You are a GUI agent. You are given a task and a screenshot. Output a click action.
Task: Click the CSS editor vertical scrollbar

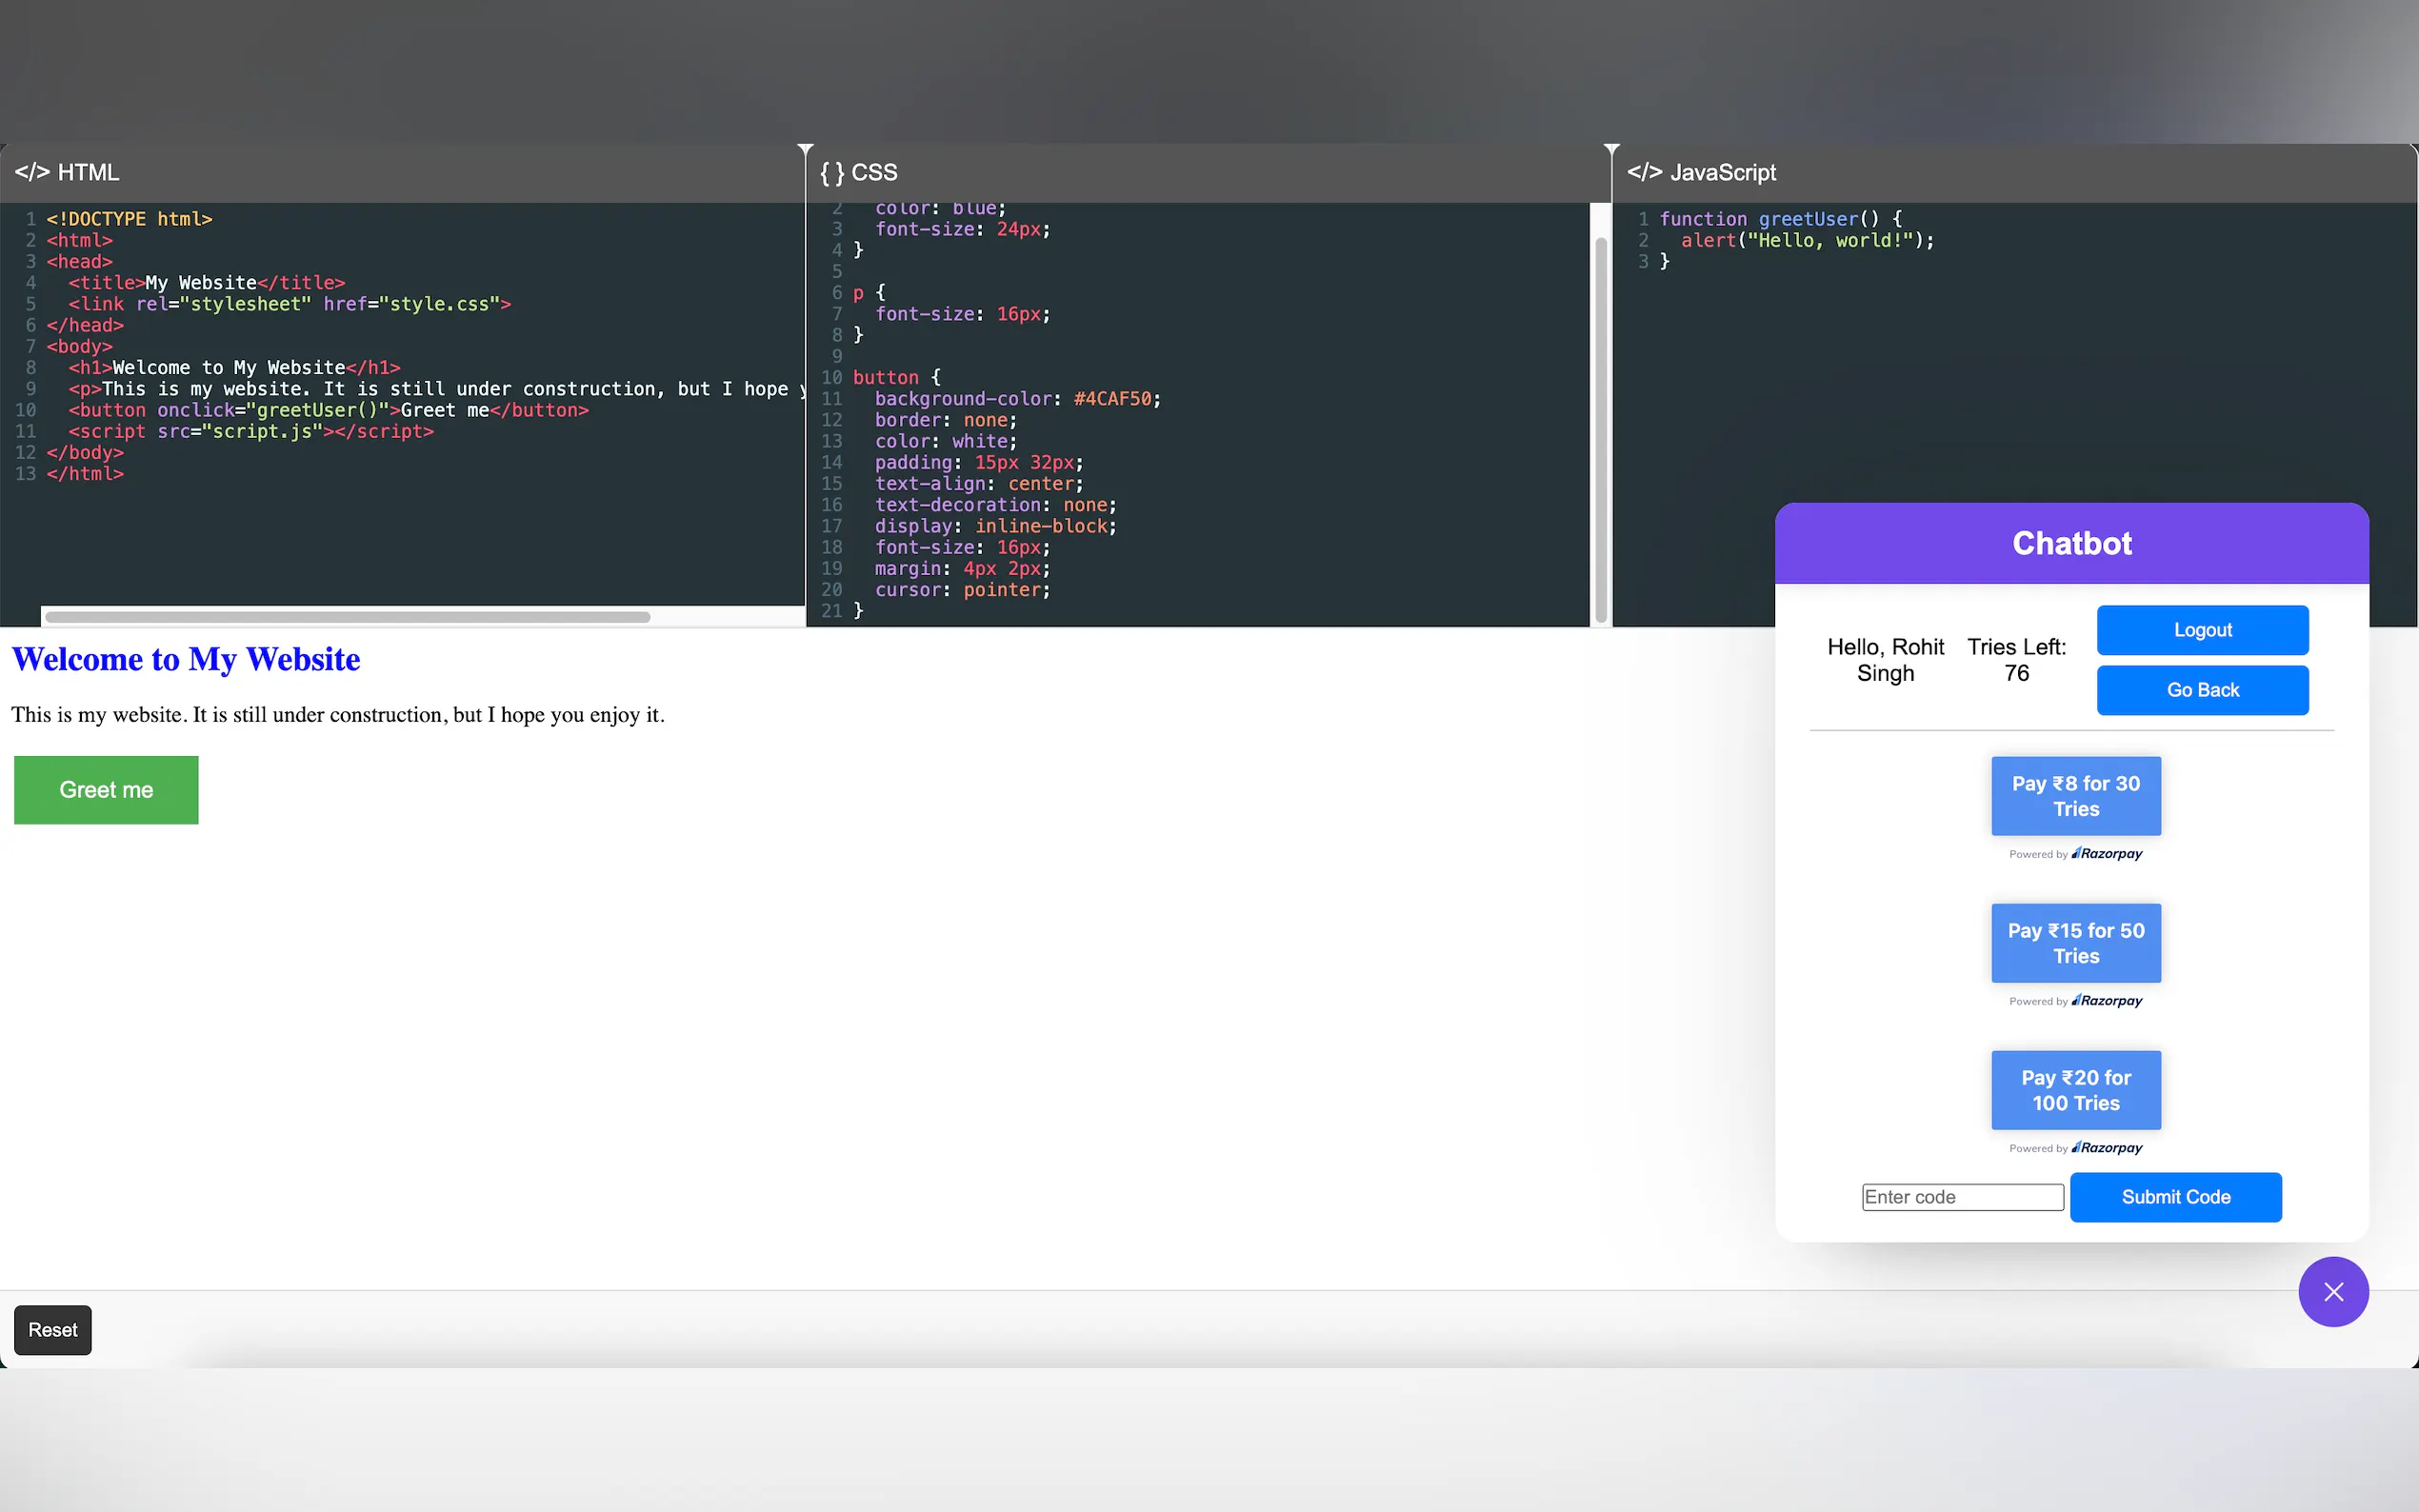coord(1600,430)
